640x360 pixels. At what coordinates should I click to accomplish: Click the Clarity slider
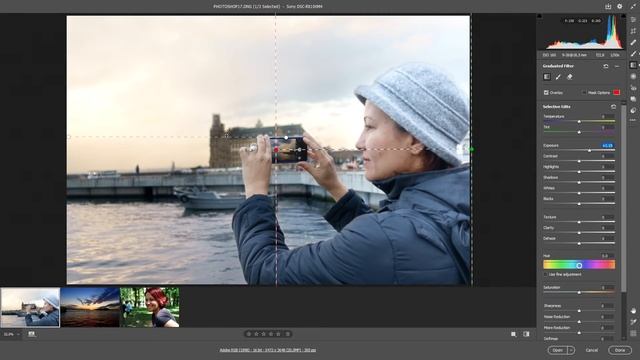pos(579,233)
